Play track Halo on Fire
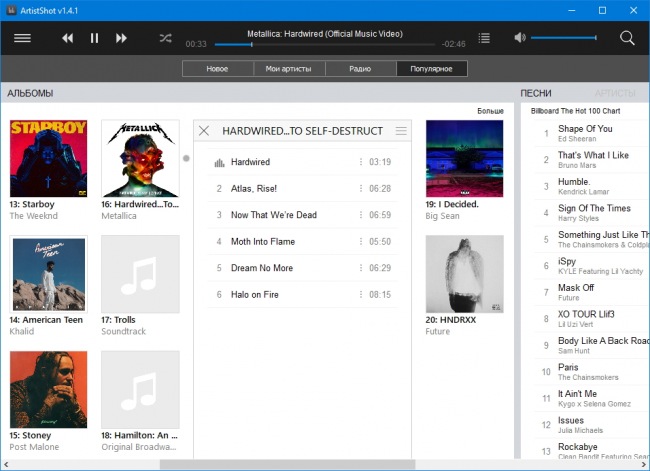The height and width of the screenshot is (471, 650). click(303, 295)
